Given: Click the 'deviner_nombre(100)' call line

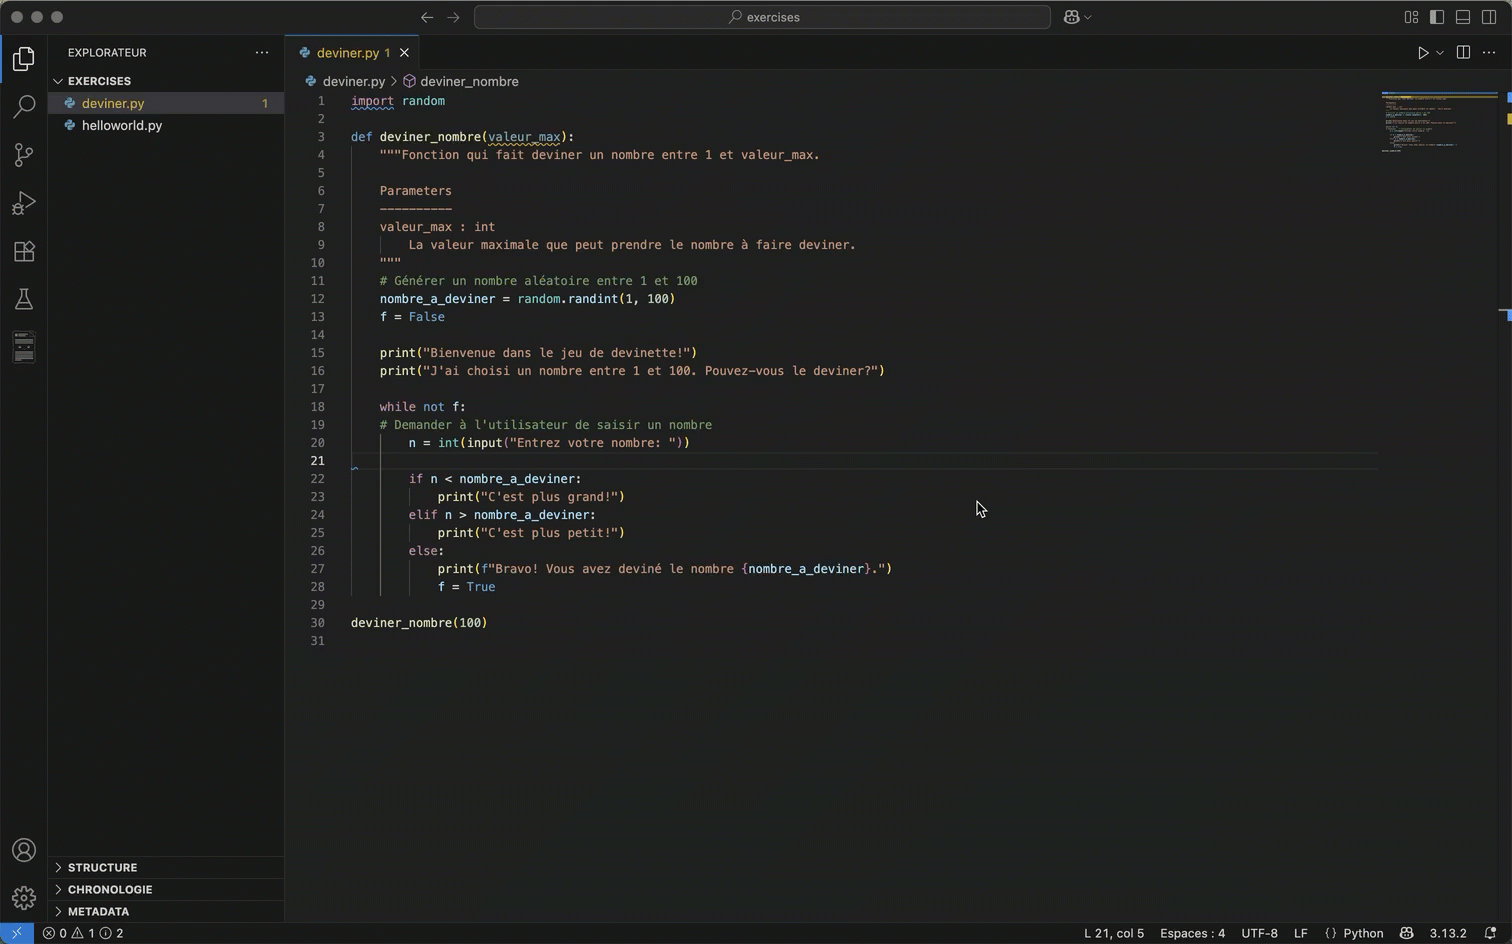Looking at the screenshot, I should 419,623.
